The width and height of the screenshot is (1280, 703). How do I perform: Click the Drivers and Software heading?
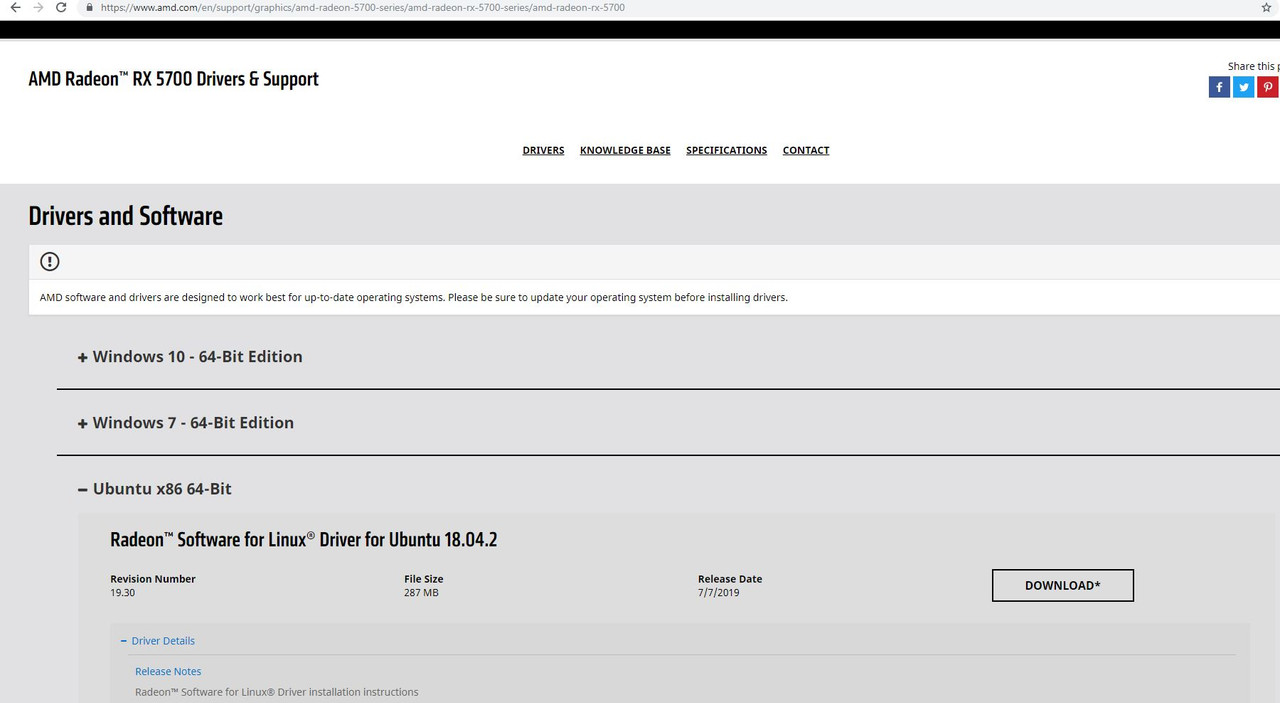126,216
